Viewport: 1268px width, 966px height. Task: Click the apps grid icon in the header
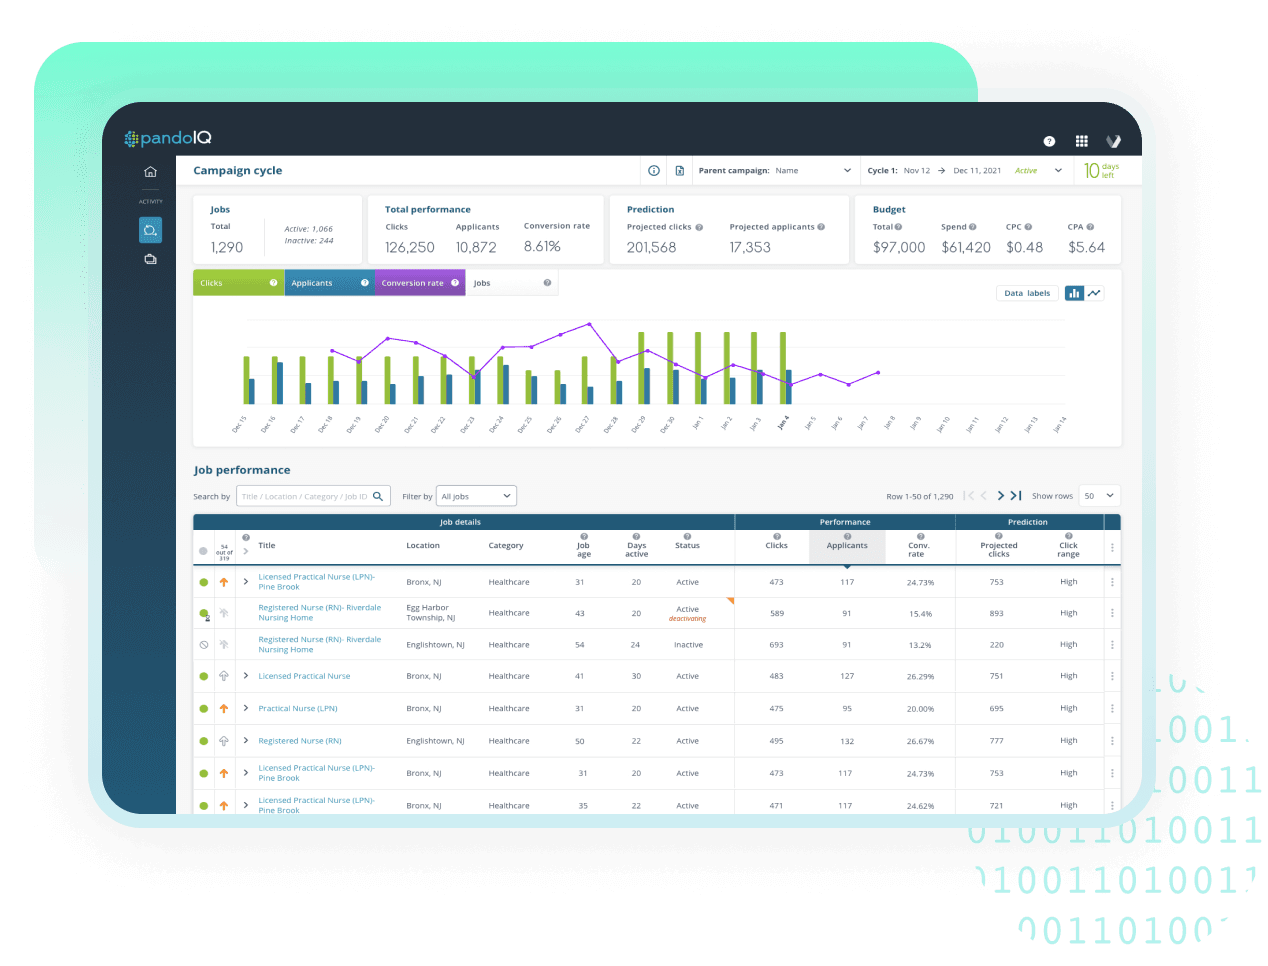tap(1081, 141)
